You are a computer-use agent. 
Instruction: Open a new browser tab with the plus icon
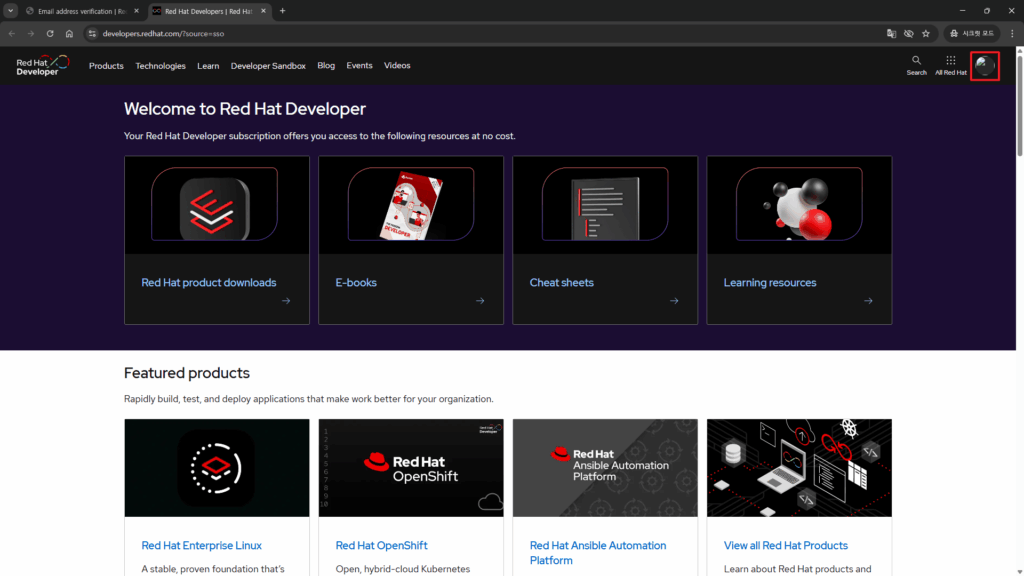[x=282, y=11]
